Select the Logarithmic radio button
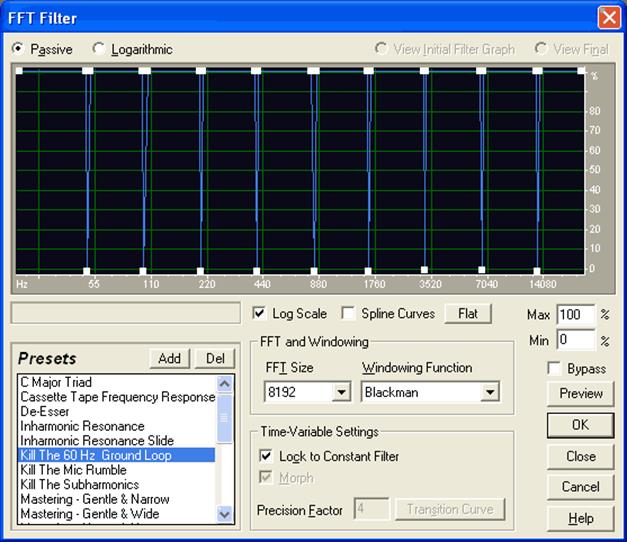 tap(98, 49)
